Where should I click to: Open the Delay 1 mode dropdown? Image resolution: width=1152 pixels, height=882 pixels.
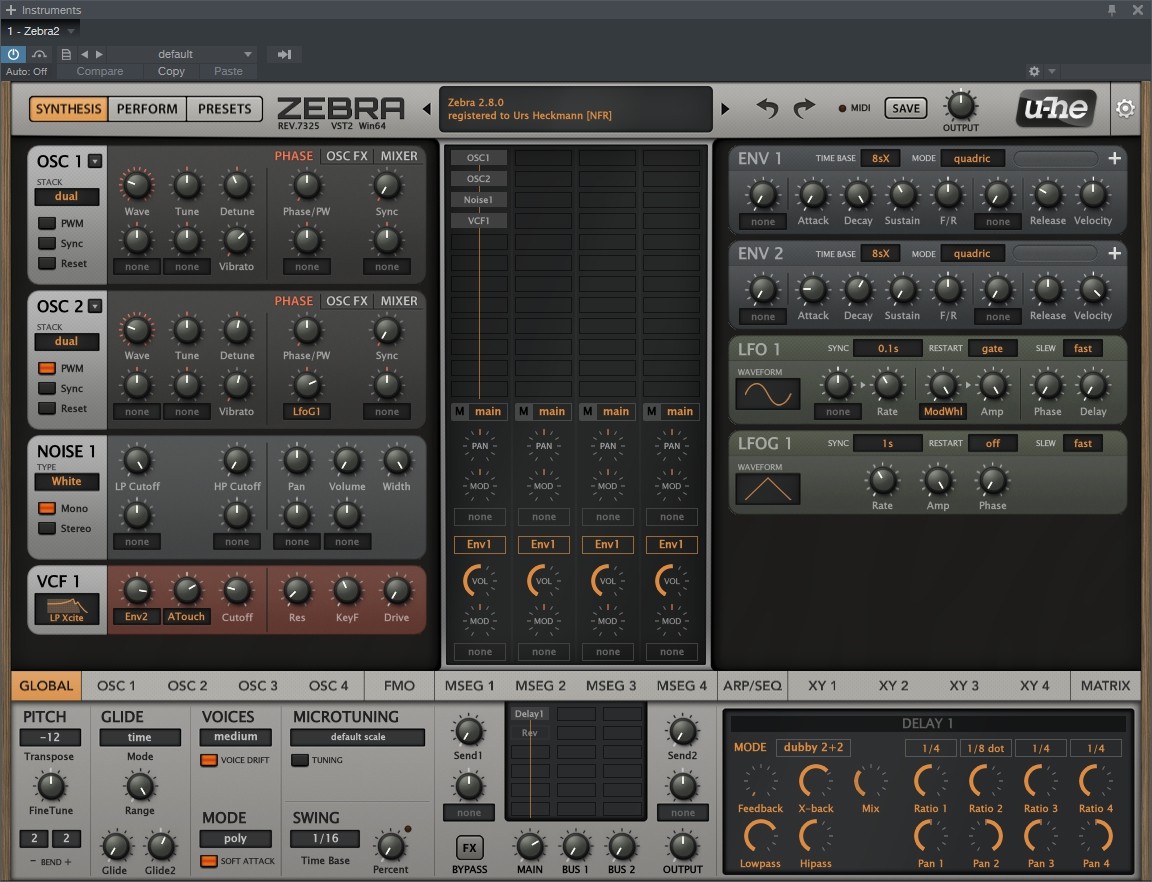coord(813,747)
